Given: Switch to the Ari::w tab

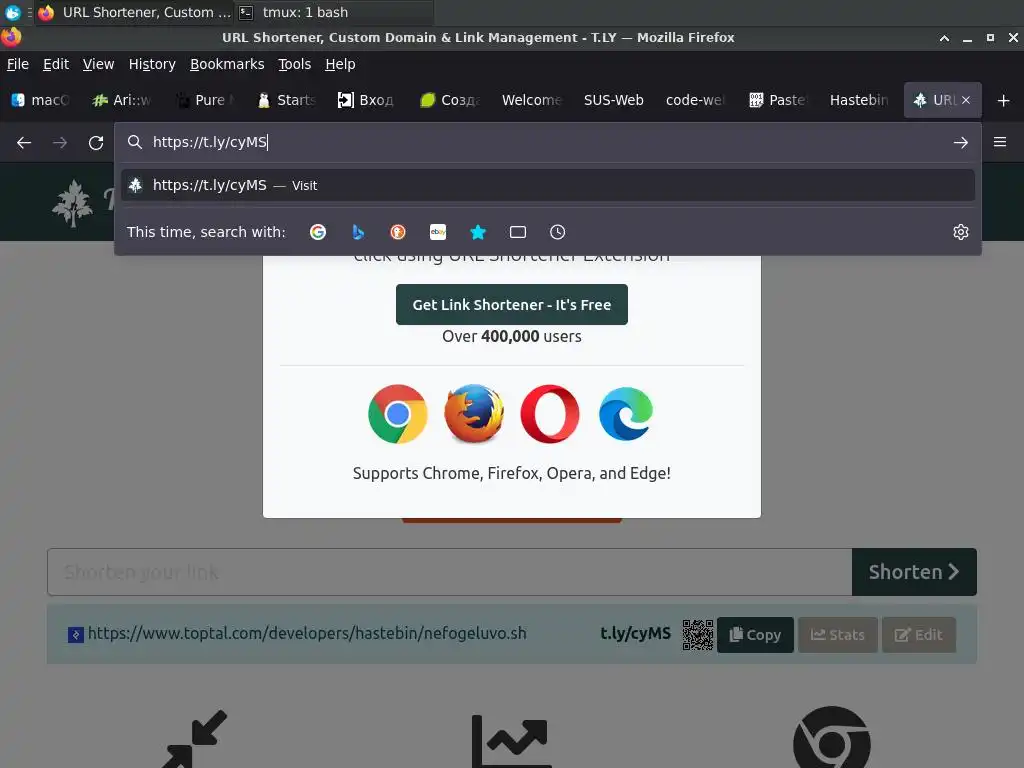Looking at the screenshot, I should tap(122, 100).
